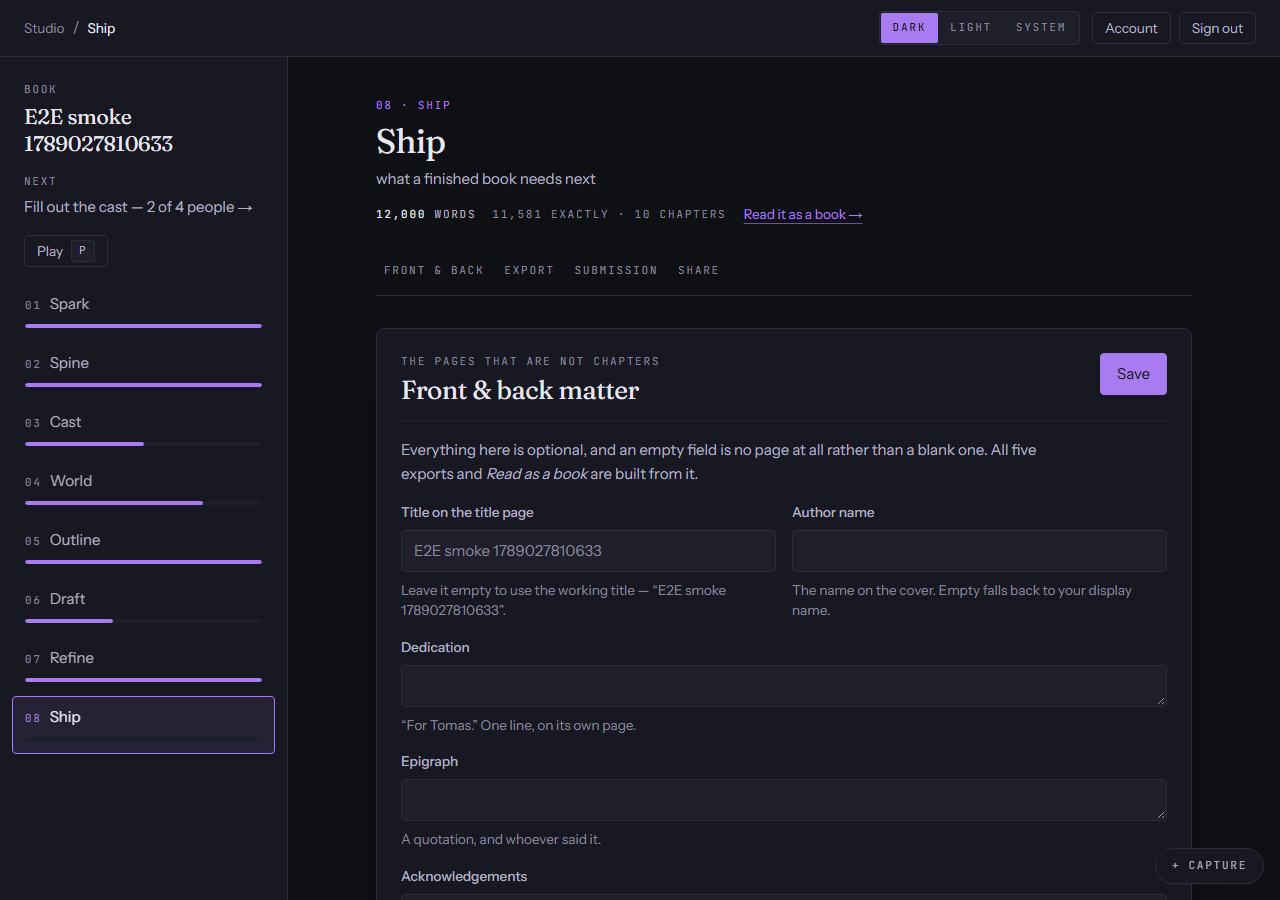Screen dimensions: 1280x900
Task: Switch to the Export tab
Action: click(529, 270)
